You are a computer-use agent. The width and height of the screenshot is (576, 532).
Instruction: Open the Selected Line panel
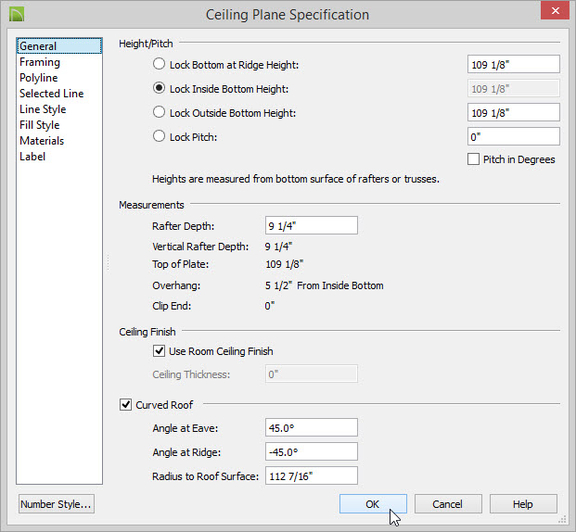point(51,94)
